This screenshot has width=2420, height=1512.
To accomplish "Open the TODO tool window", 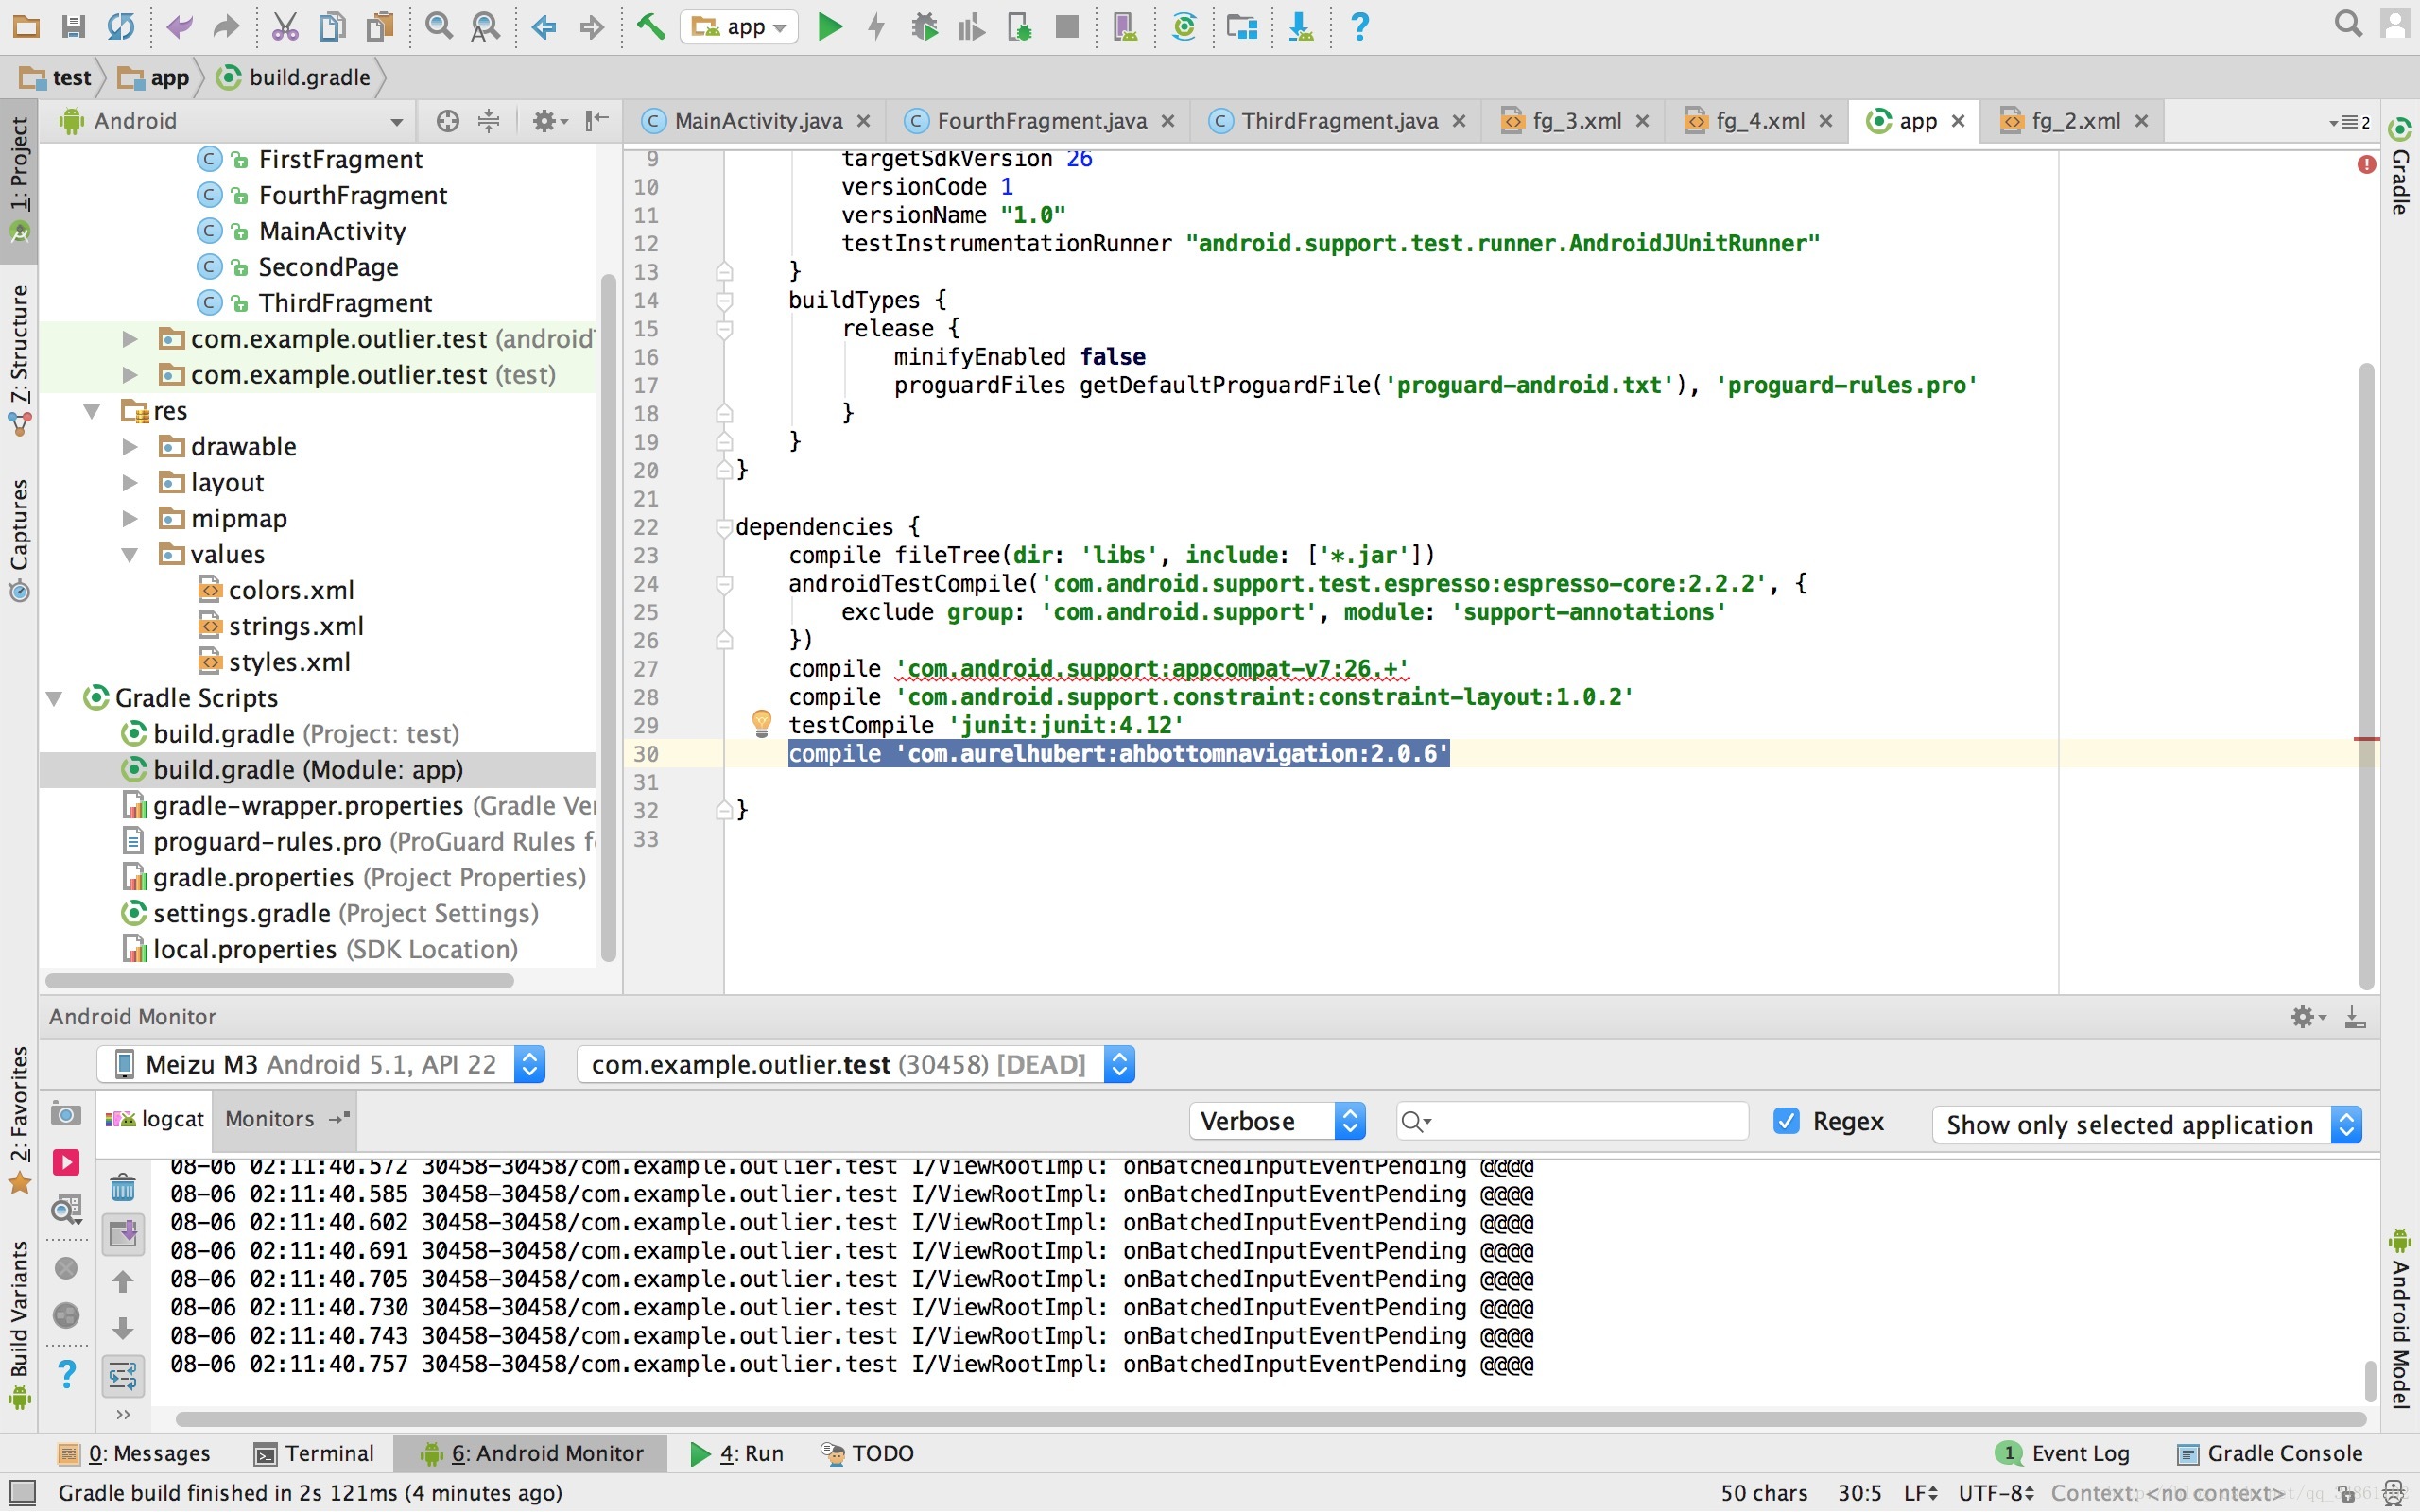I will tap(868, 1453).
